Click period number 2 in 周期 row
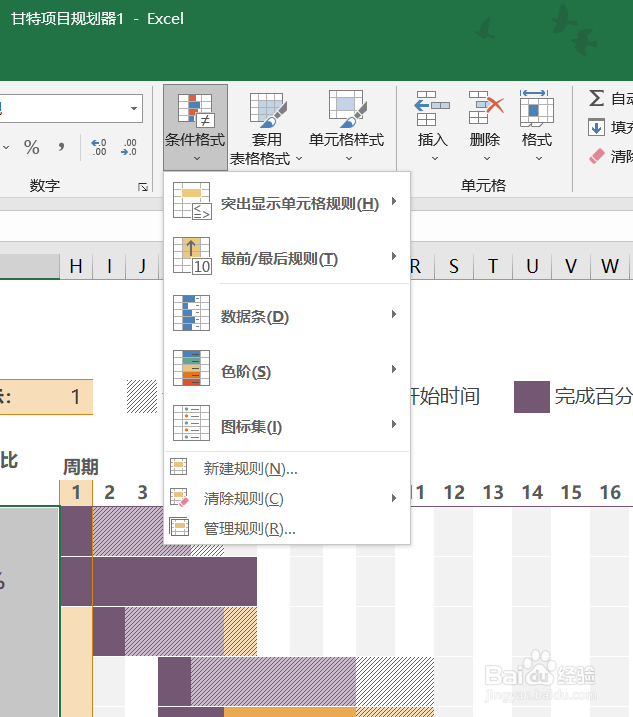The image size is (633, 717). (109, 493)
